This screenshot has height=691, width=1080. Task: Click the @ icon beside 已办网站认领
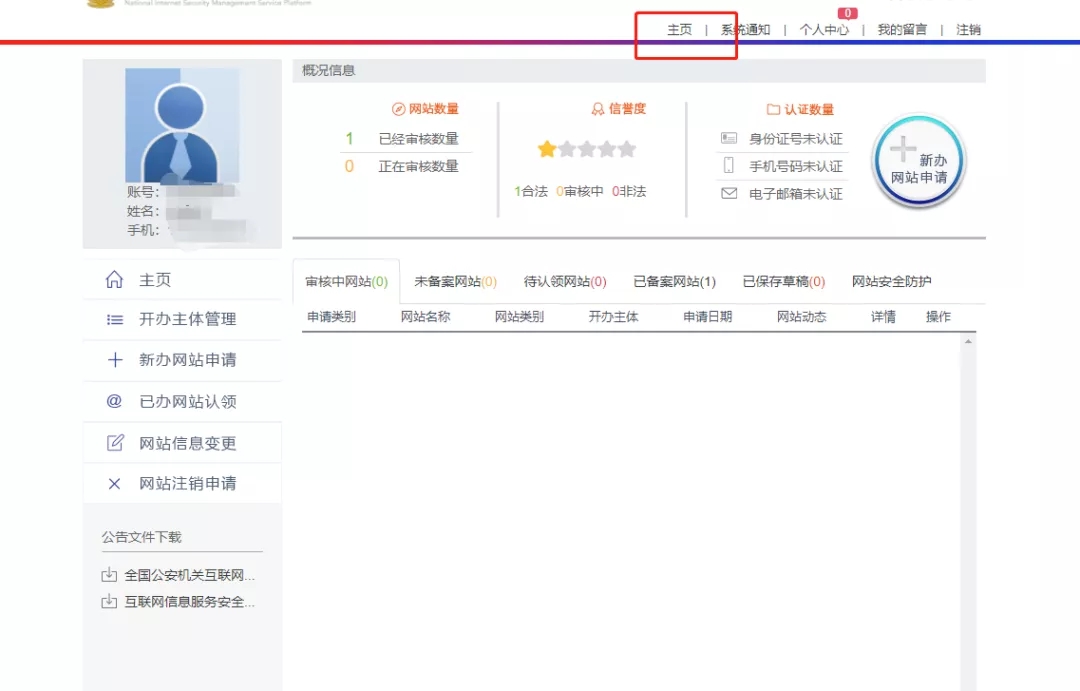coord(114,402)
